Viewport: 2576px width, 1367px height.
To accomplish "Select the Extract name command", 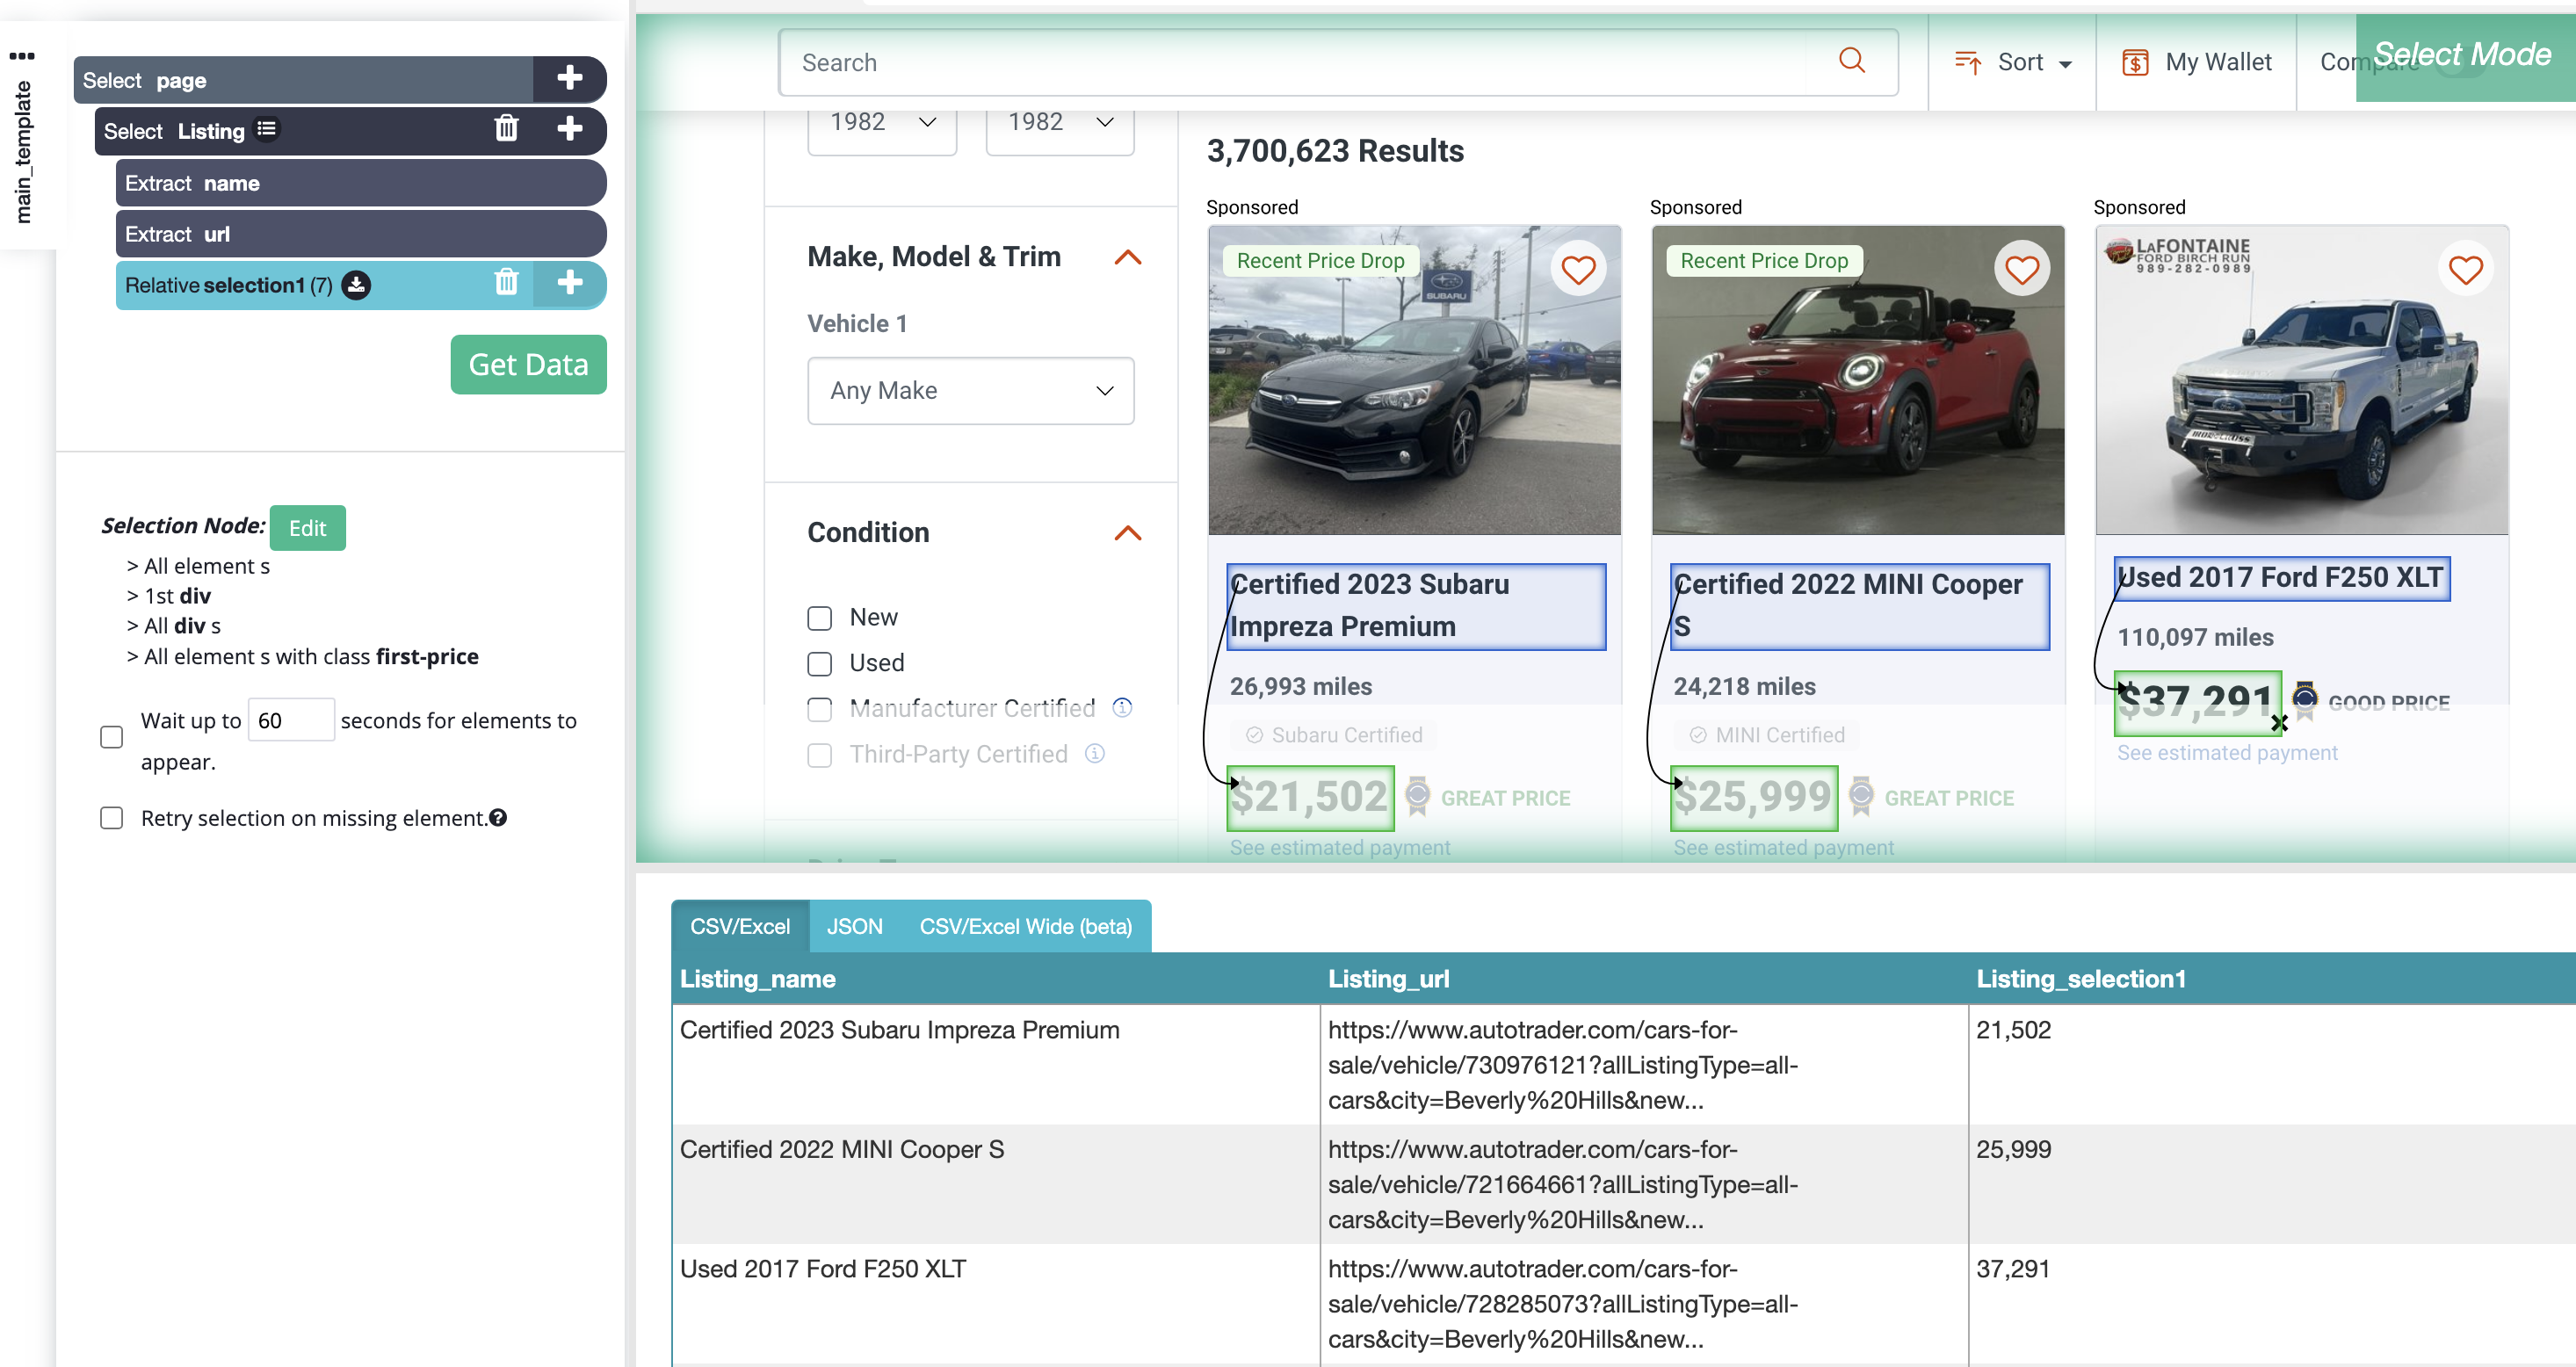I will click(360, 183).
